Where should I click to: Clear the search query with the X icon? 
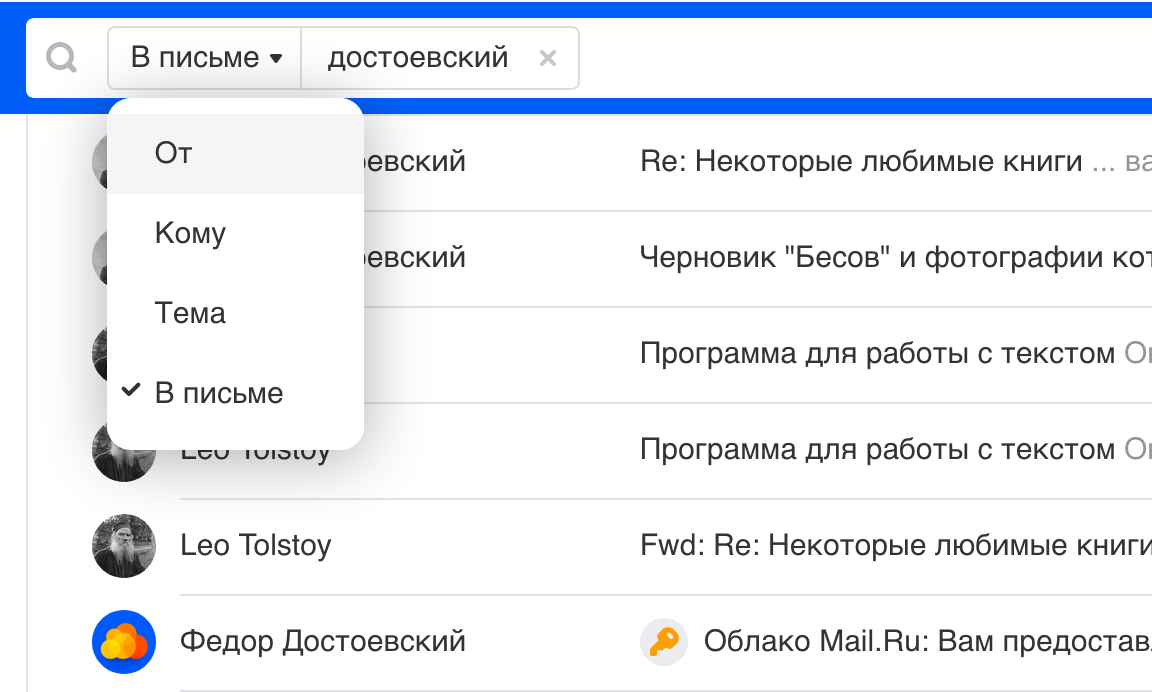coord(547,58)
